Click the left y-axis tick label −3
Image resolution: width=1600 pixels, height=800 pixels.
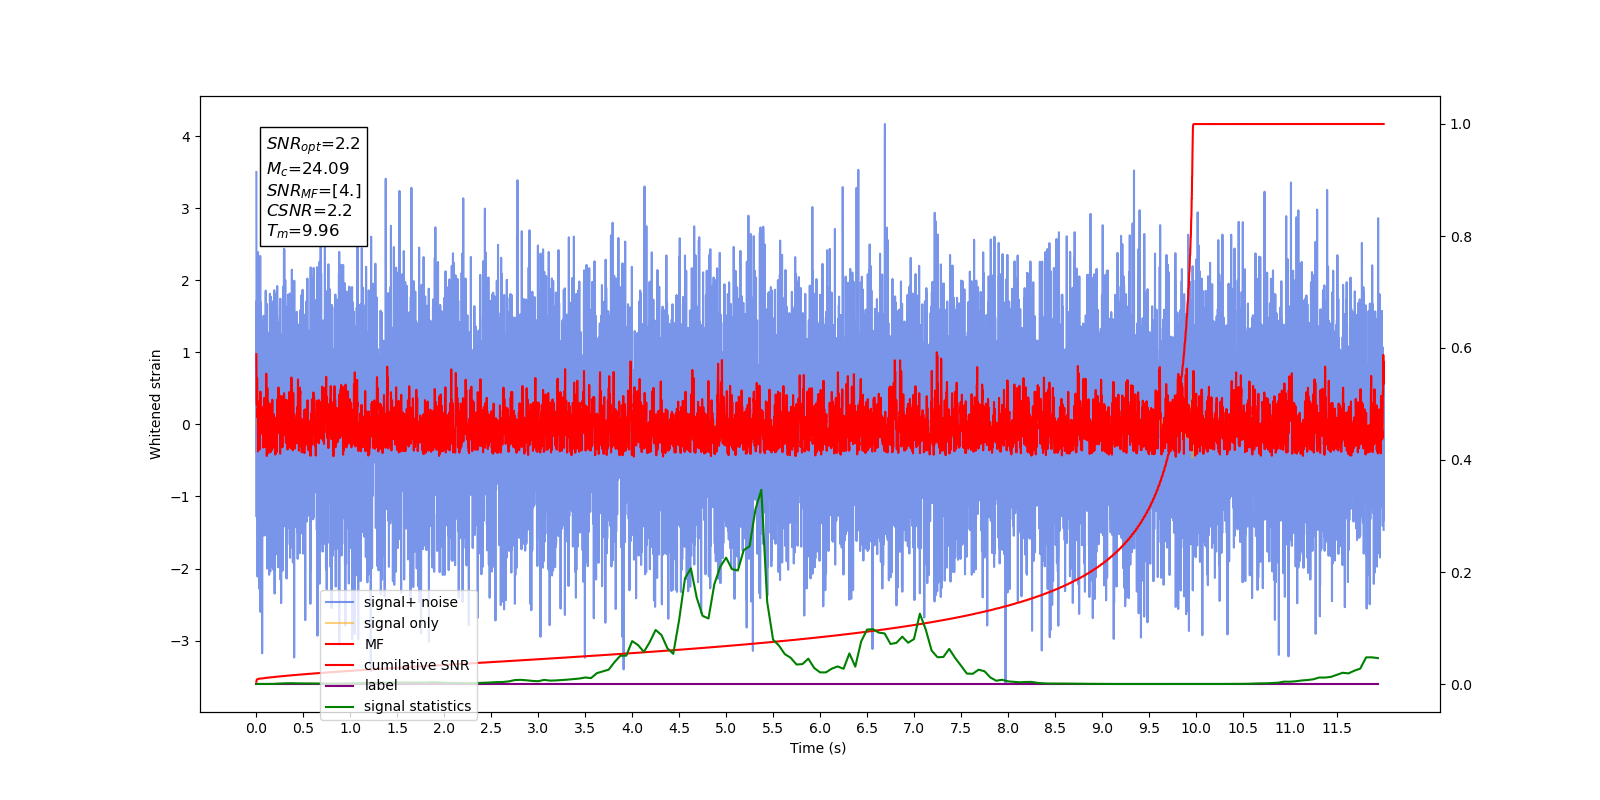[181, 641]
